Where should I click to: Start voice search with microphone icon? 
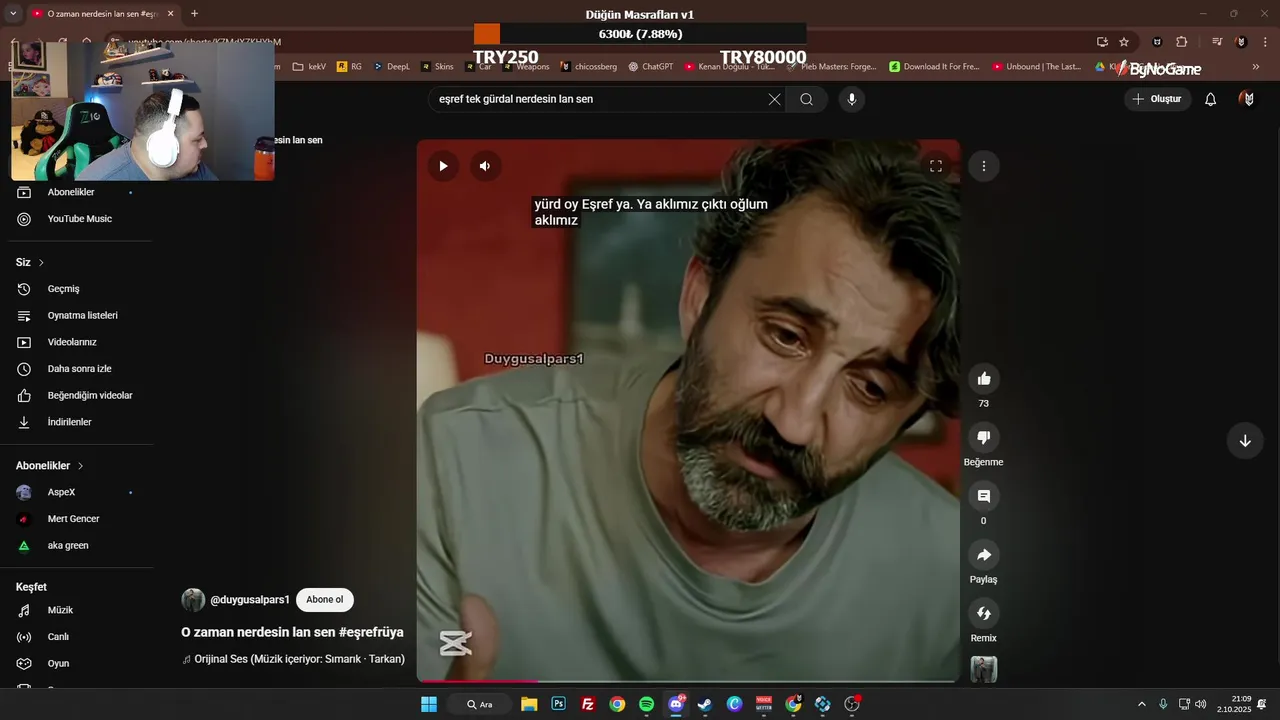[x=852, y=99]
